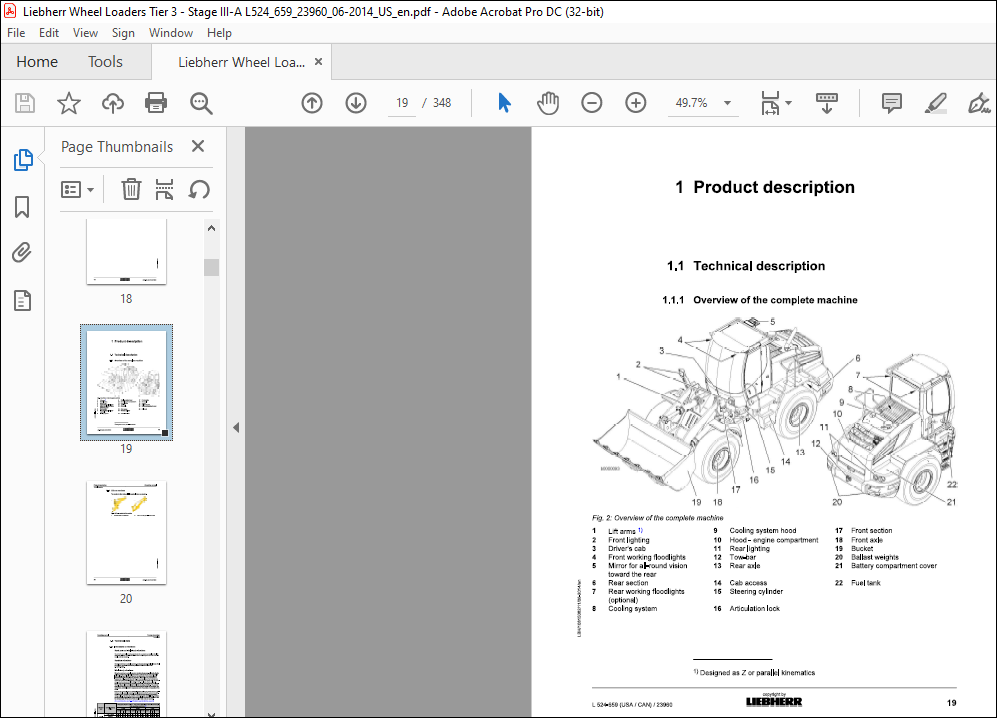
Task: Choose the Selection arrow tool
Action: [x=504, y=103]
